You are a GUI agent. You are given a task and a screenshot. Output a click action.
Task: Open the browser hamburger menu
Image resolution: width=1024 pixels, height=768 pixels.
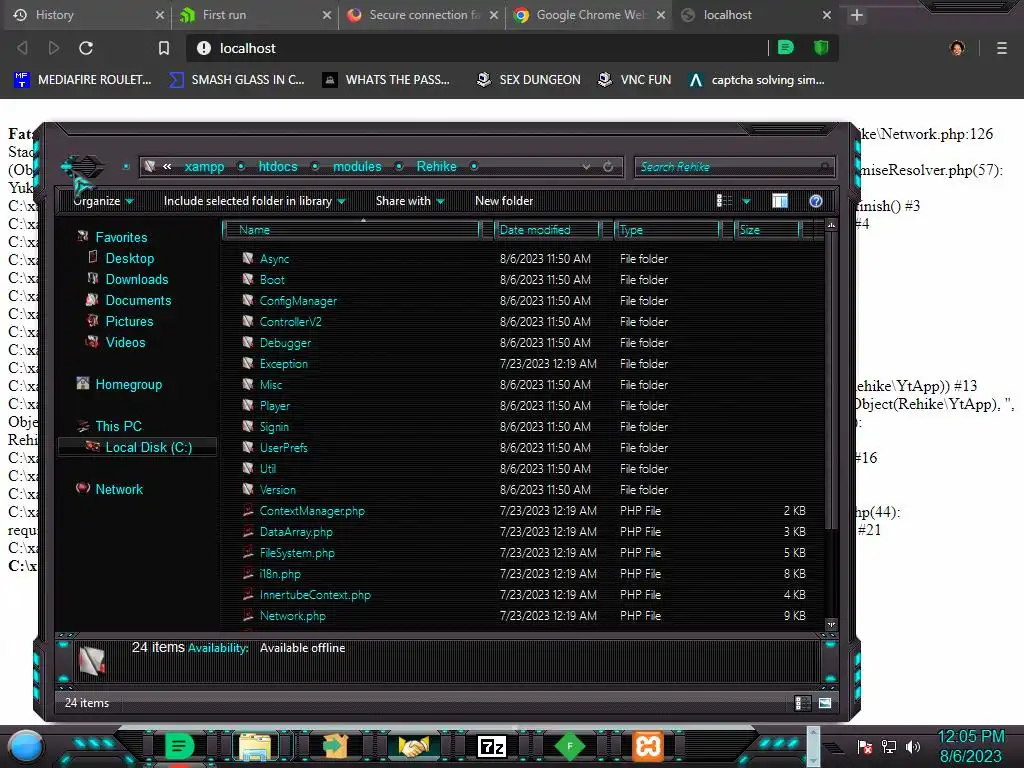[1002, 48]
